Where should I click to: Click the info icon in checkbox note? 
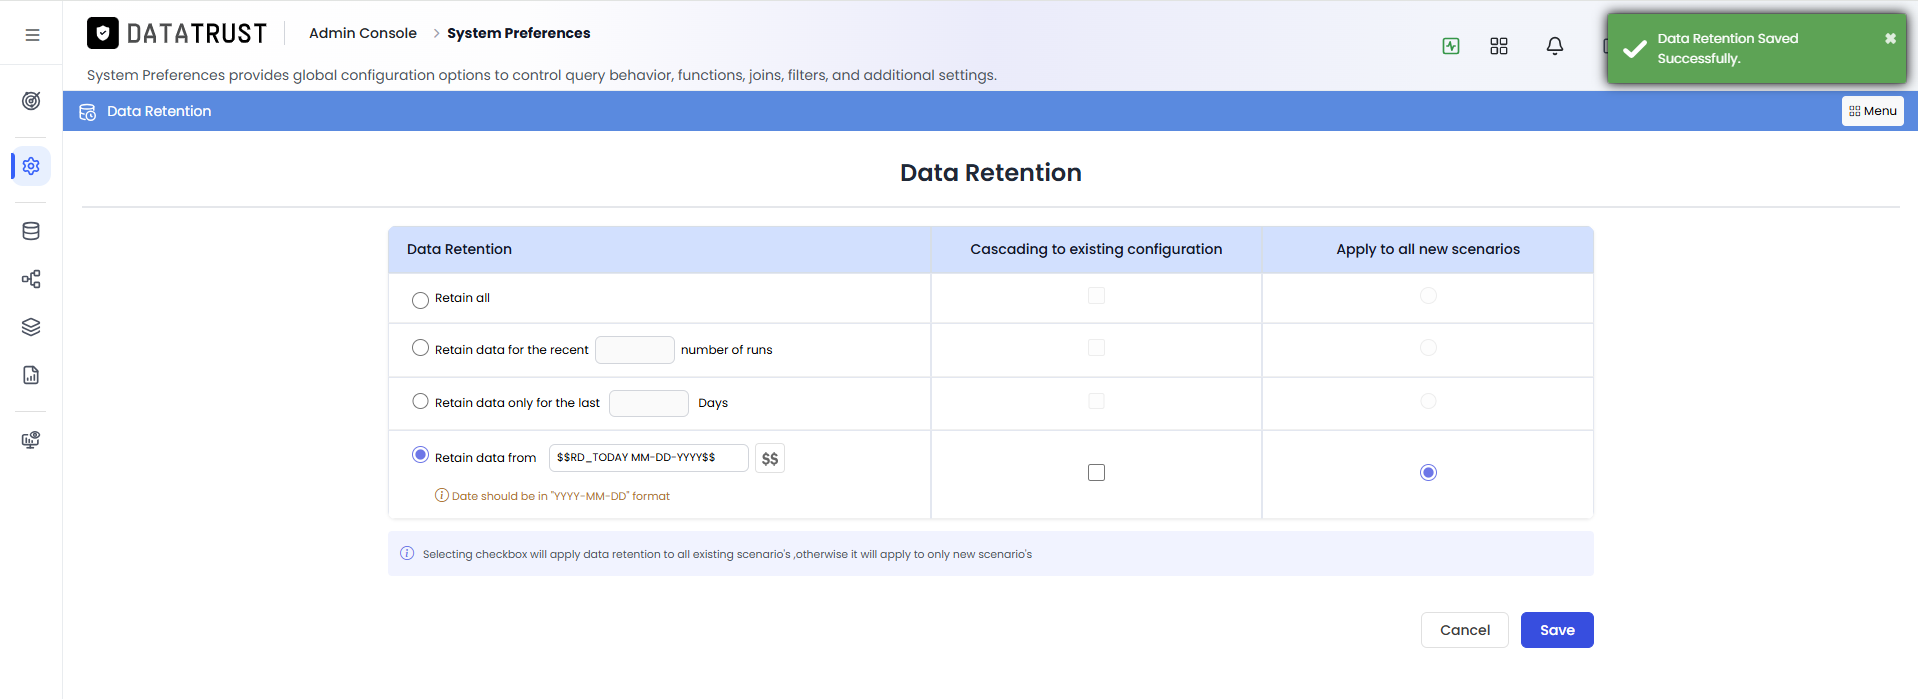407,553
